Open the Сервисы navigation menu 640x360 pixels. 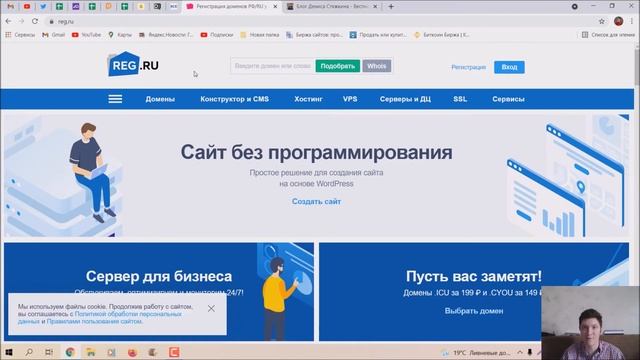[508, 99]
